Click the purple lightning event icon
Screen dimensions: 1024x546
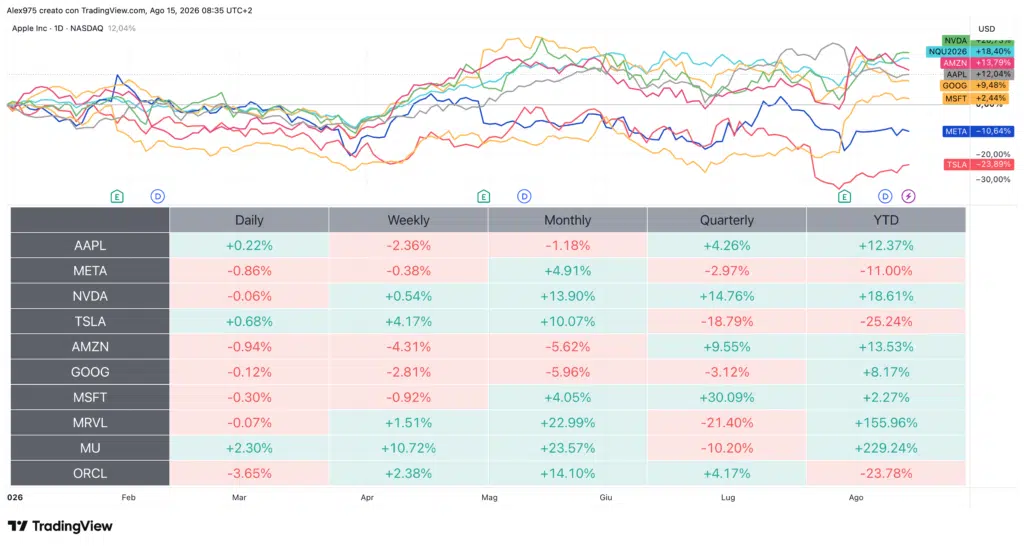click(x=908, y=196)
